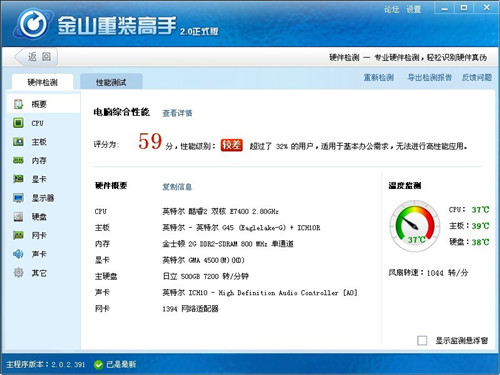Click the 硬盘 hard disk icon
Viewport: 500px width, 375px height.
pos(18,217)
